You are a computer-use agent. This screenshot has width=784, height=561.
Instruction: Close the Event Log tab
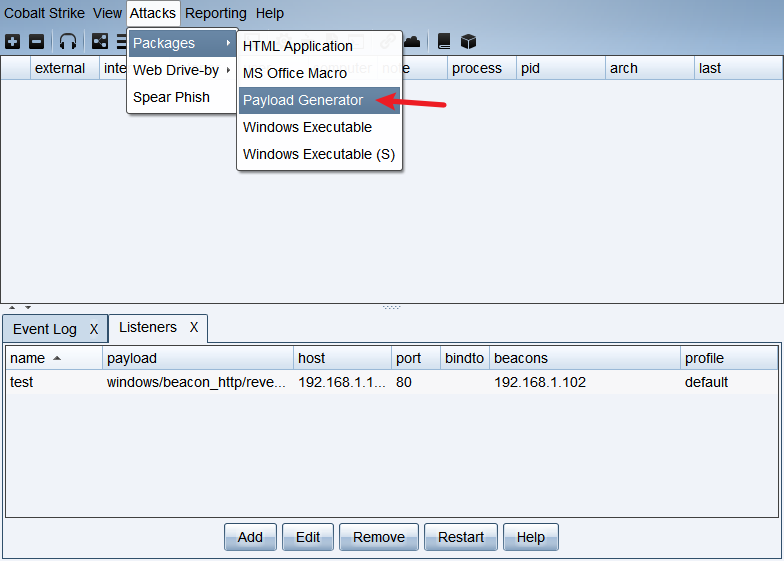coord(94,329)
